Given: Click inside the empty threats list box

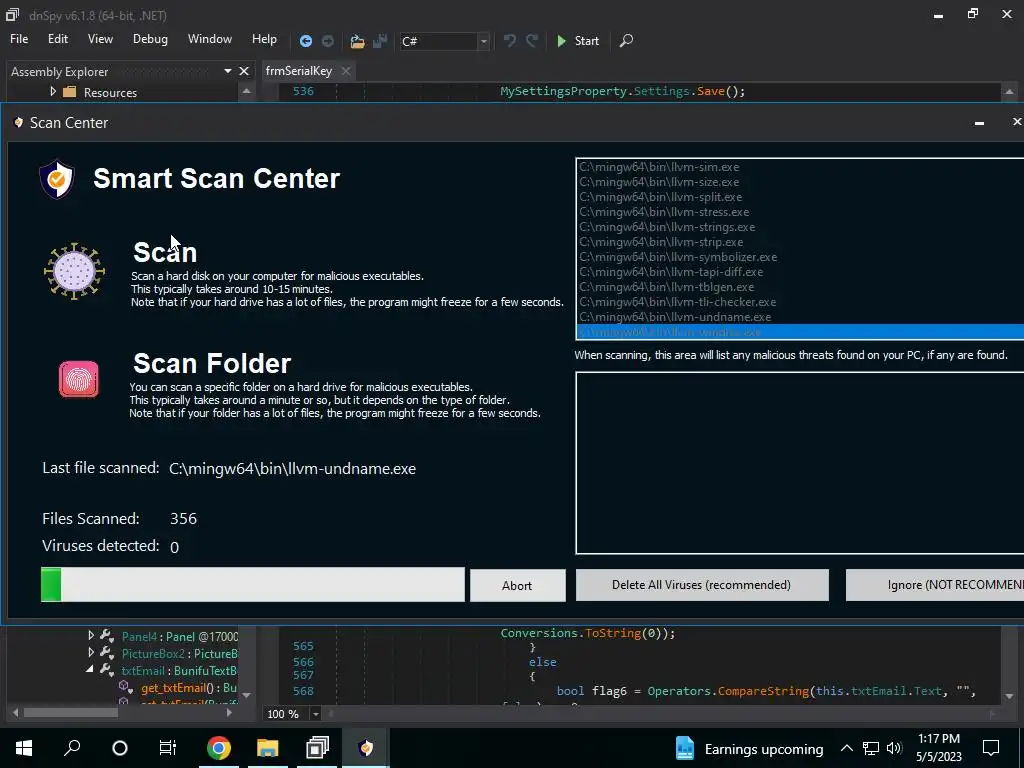Looking at the screenshot, I should [800, 463].
